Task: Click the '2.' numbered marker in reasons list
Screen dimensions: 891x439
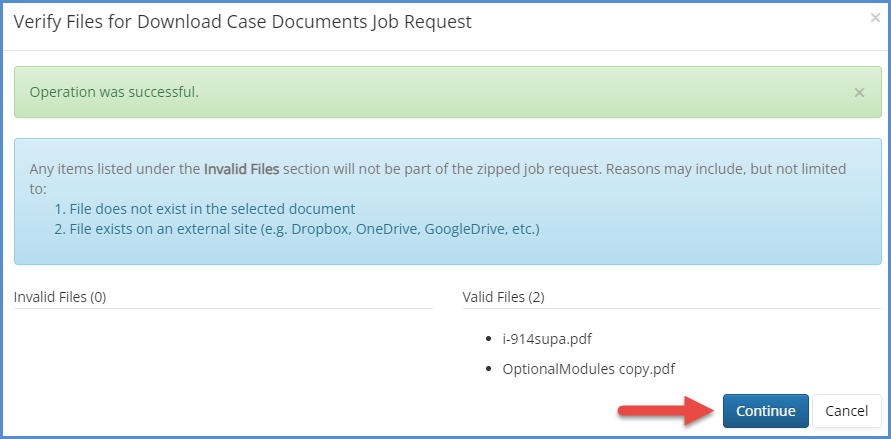Action: click(59, 229)
